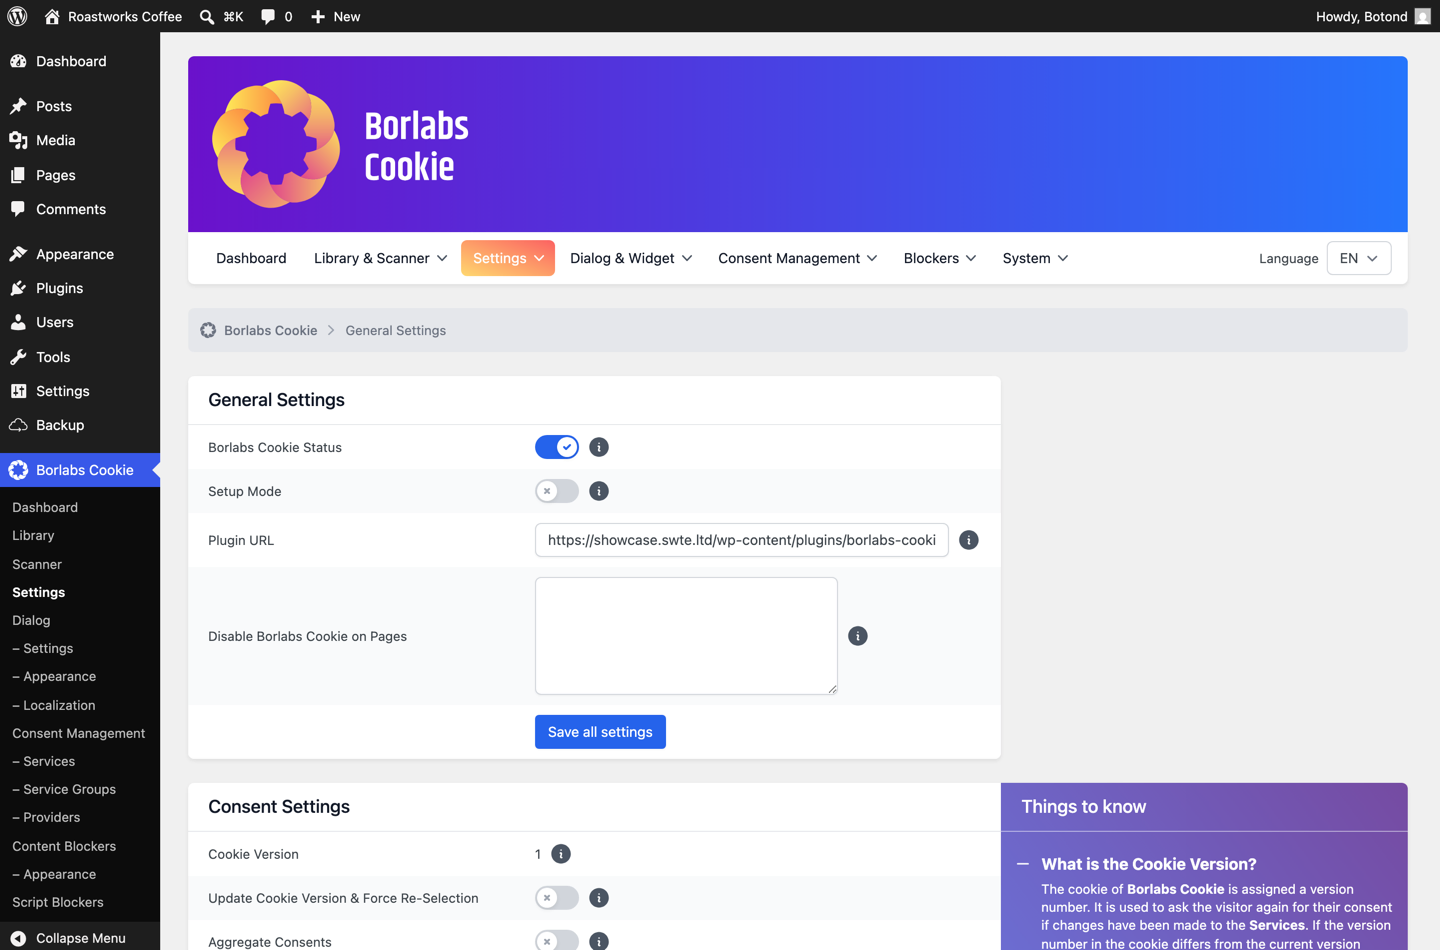Open the orange Settings dropdown tab
The image size is (1440, 950).
pyautogui.click(x=508, y=258)
